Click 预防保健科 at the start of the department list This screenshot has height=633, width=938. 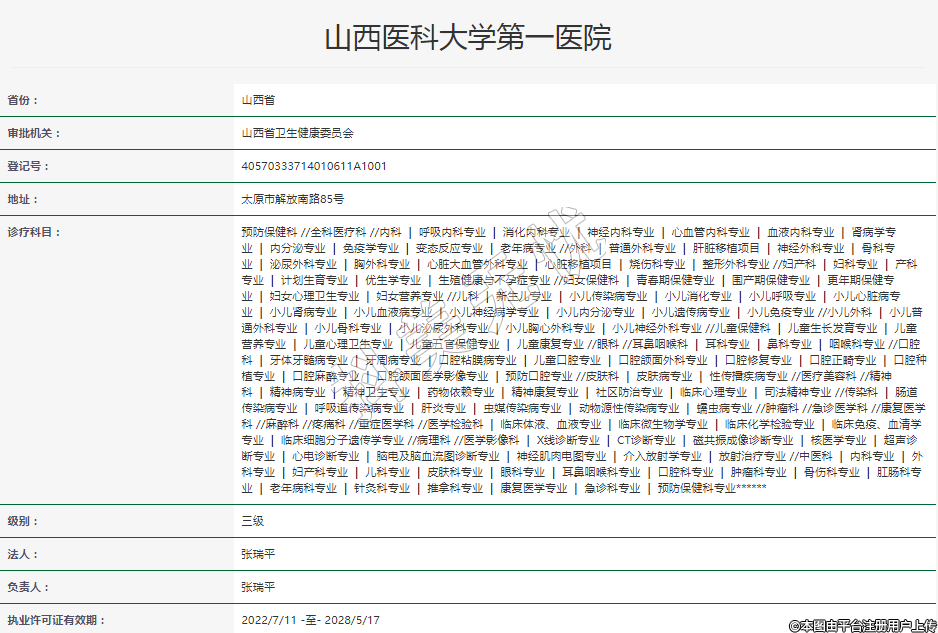[x=269, y=232]
